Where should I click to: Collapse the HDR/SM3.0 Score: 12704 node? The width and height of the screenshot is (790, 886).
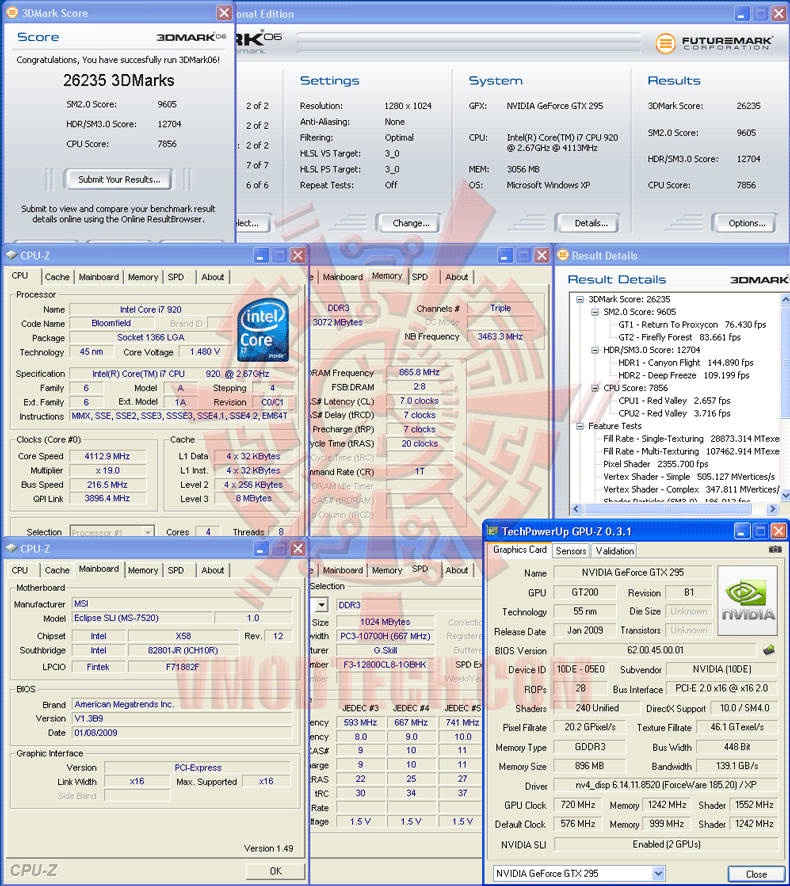coord(594,350)
